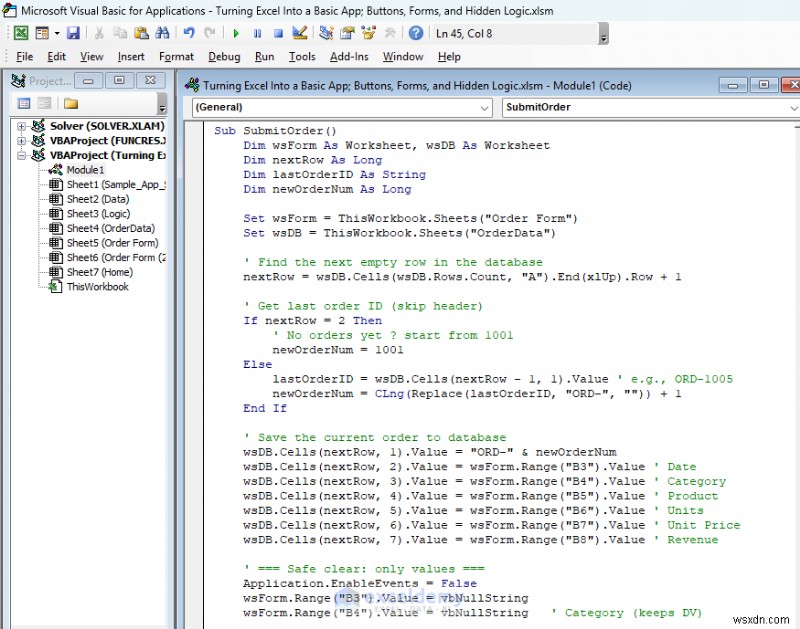Select Sheet4 (OrderData) in project tree

click(111, 229)
